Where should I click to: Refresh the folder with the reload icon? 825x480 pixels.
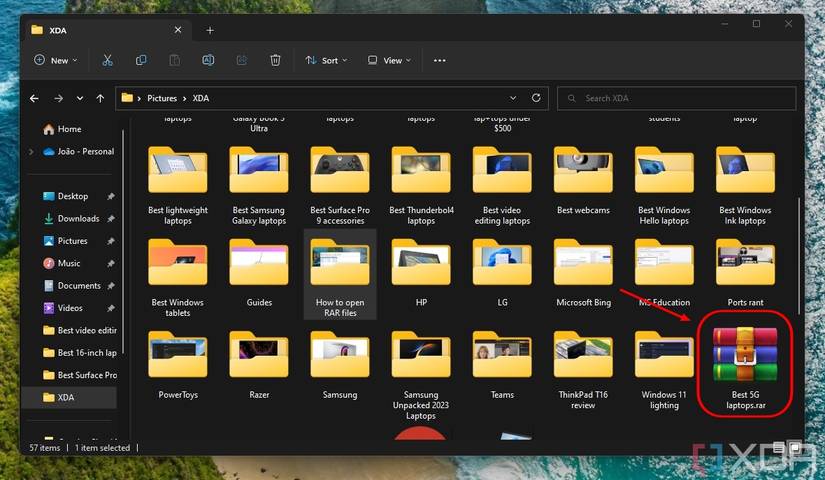click(536, 98)
